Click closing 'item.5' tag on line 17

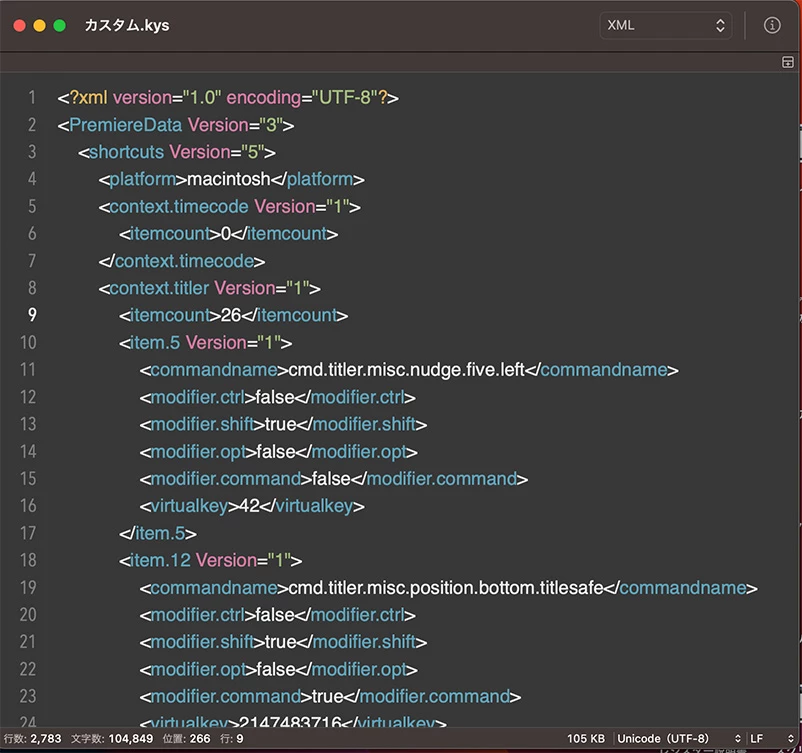tap(158, 533)
